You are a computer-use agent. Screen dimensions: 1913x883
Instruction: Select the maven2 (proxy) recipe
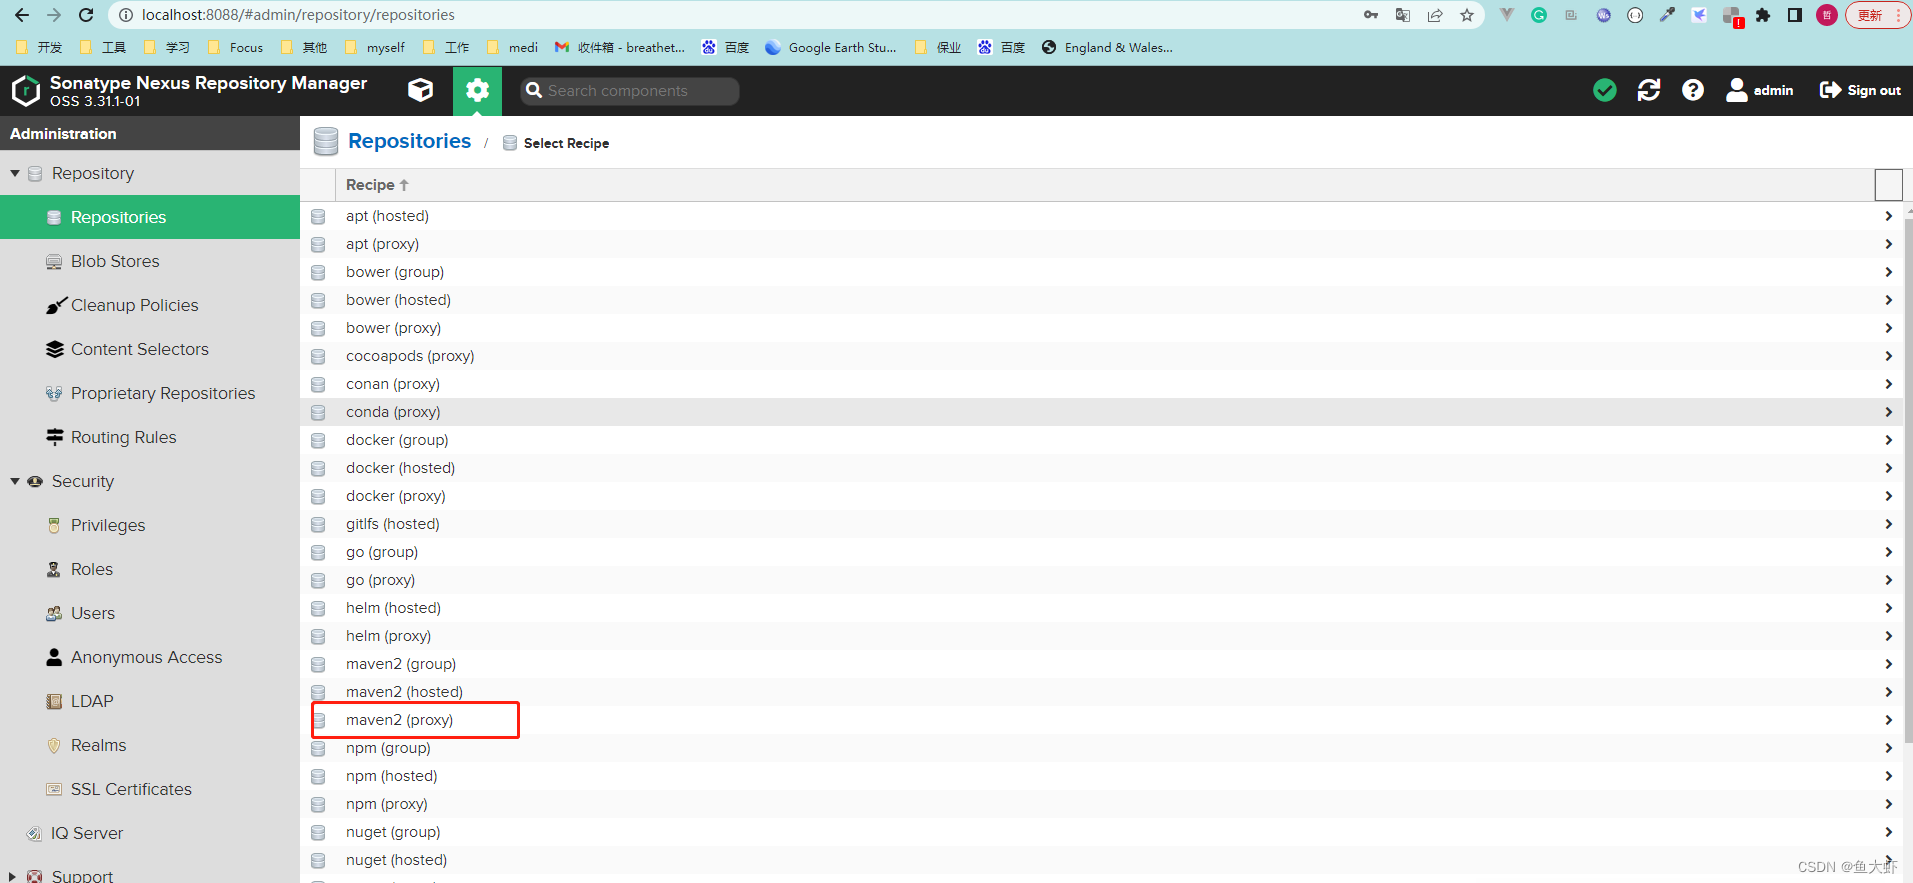tap(1100, 720)
